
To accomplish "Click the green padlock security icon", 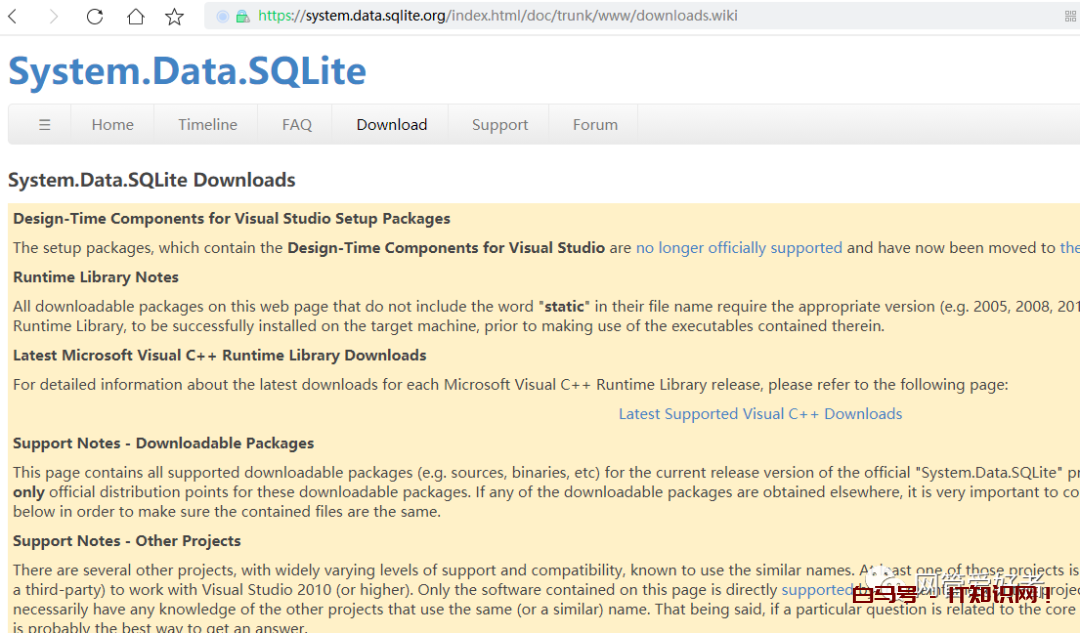I will [x=242, y=16].
